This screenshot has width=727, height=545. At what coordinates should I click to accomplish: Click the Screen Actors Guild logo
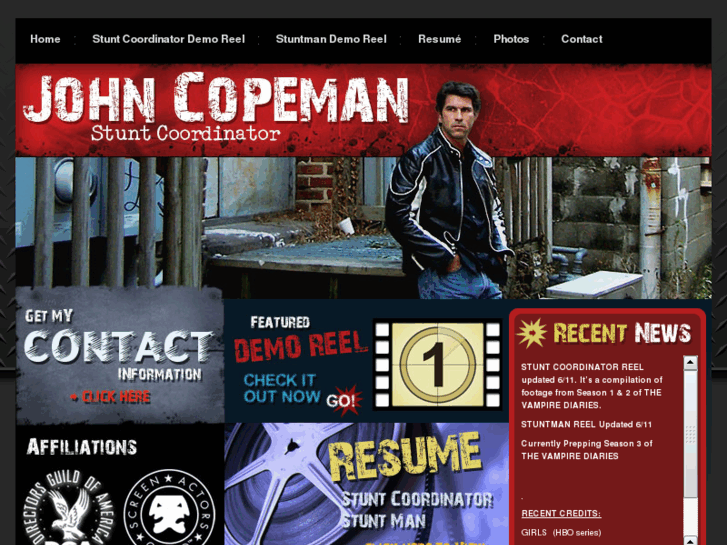point(169,509)
